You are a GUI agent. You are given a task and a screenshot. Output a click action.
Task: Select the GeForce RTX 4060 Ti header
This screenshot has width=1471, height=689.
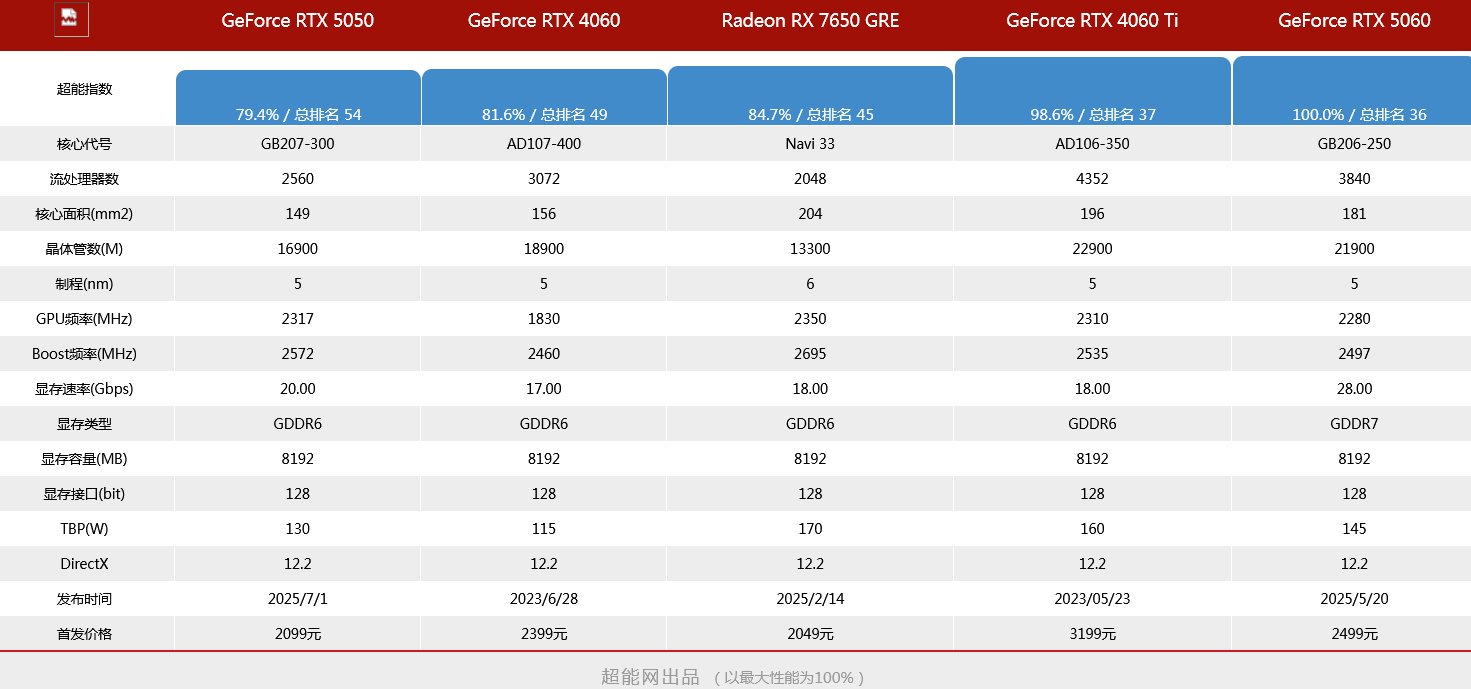point(1093,20)
